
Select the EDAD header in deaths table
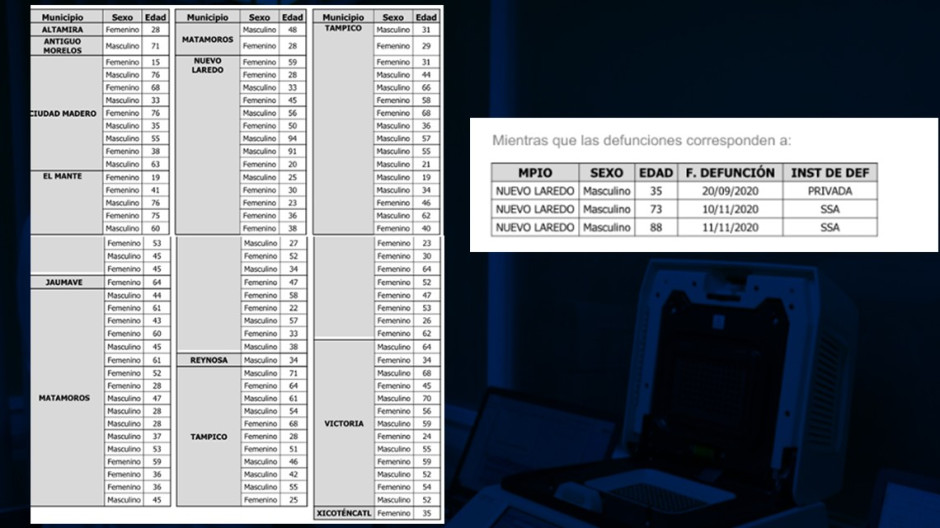656,173
